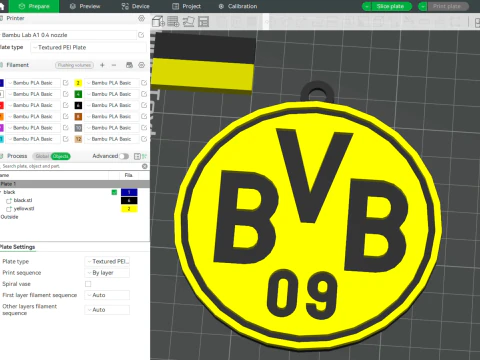Screen dimensions: 480x360
Task: Open arrow dropdown beside Print plate
Action: pyautogui.click(x=423, y=6)
